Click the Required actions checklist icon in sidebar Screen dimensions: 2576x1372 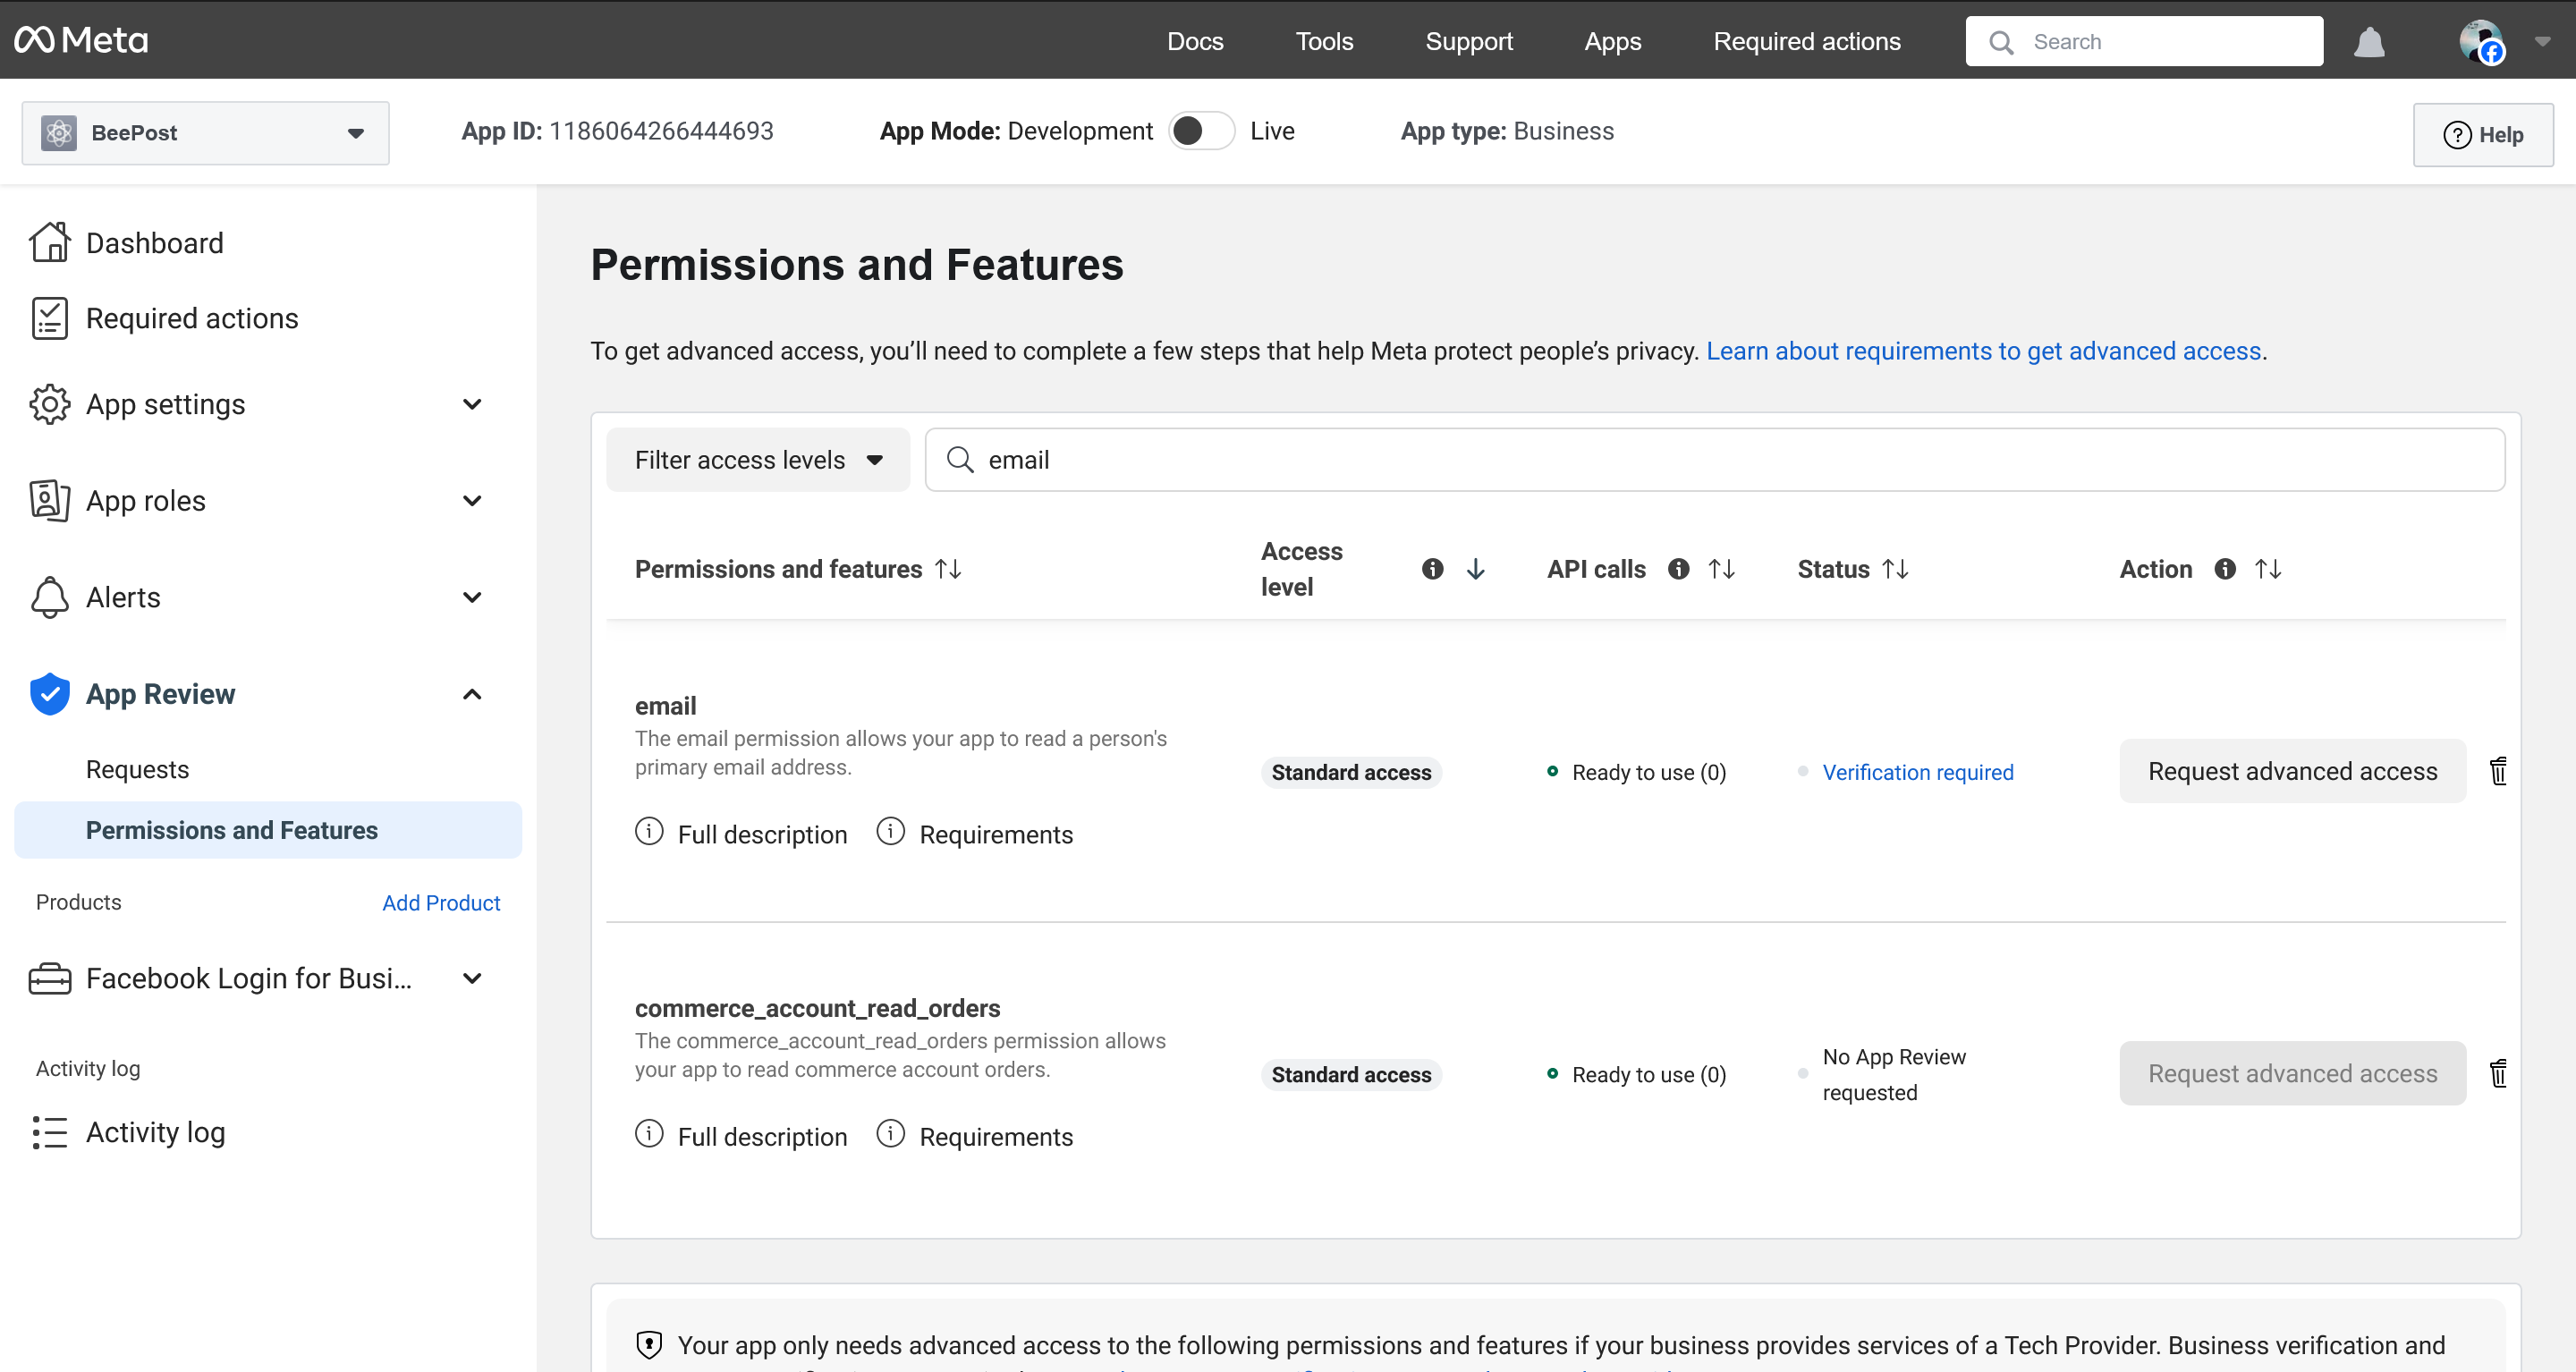pyautogui.click(x=49, y=318)
